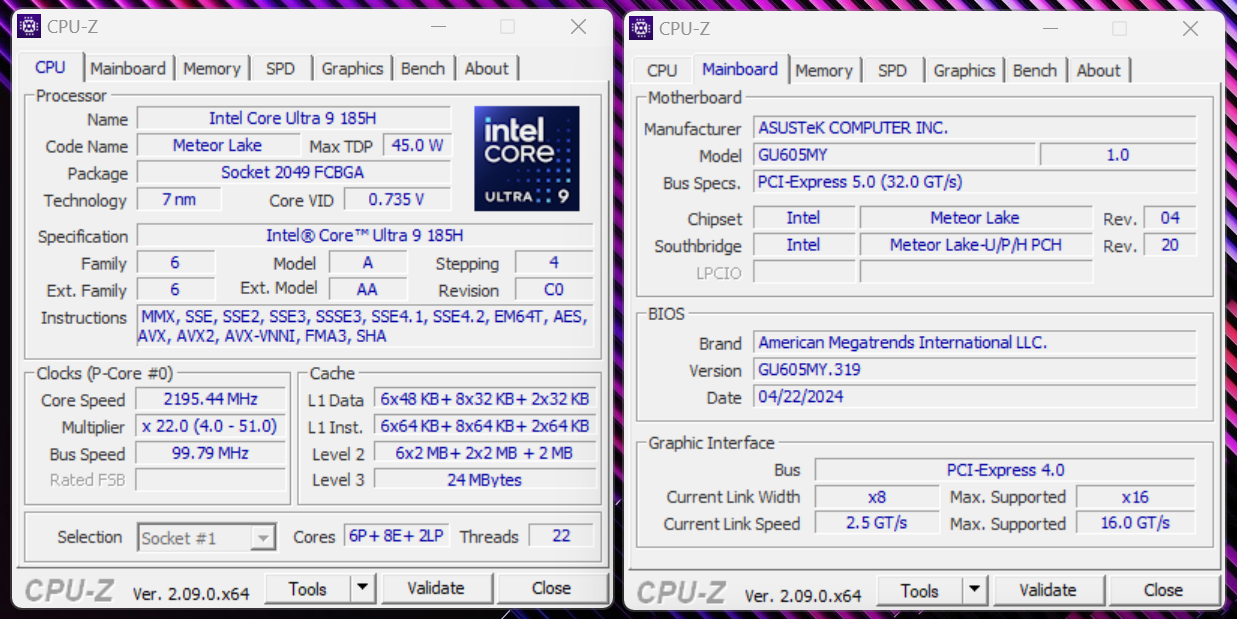This screenshot has width=1237, height=619.
Task: Click the Core VID value '0.735 V'
Action: tap(397, 200)
